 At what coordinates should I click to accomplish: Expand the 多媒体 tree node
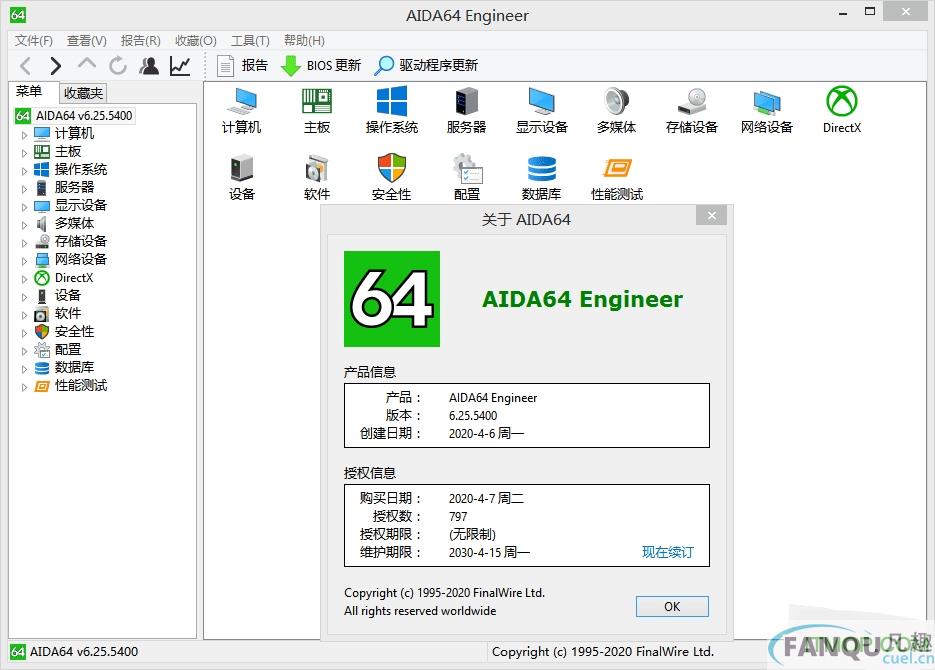pyautogui.click(x=24, y=225)
